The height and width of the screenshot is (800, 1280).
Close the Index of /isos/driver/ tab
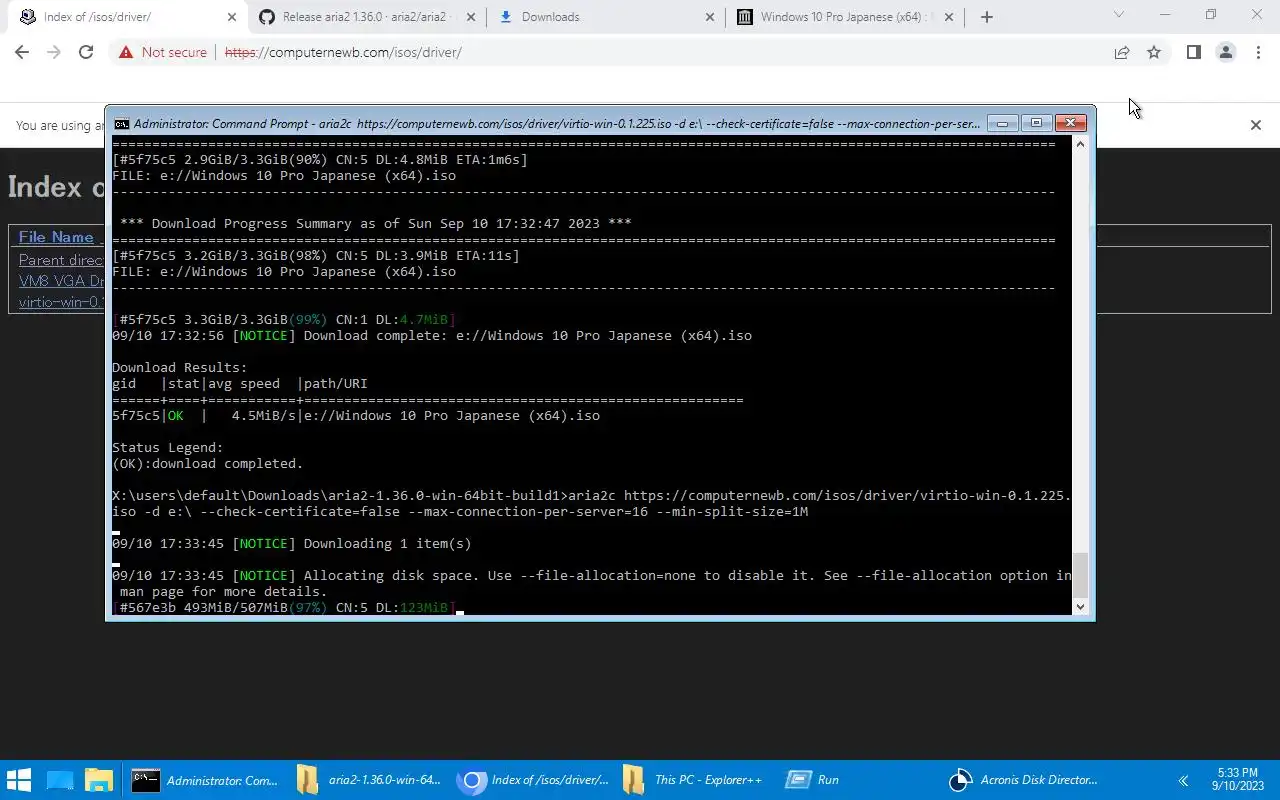click(232, 17)
